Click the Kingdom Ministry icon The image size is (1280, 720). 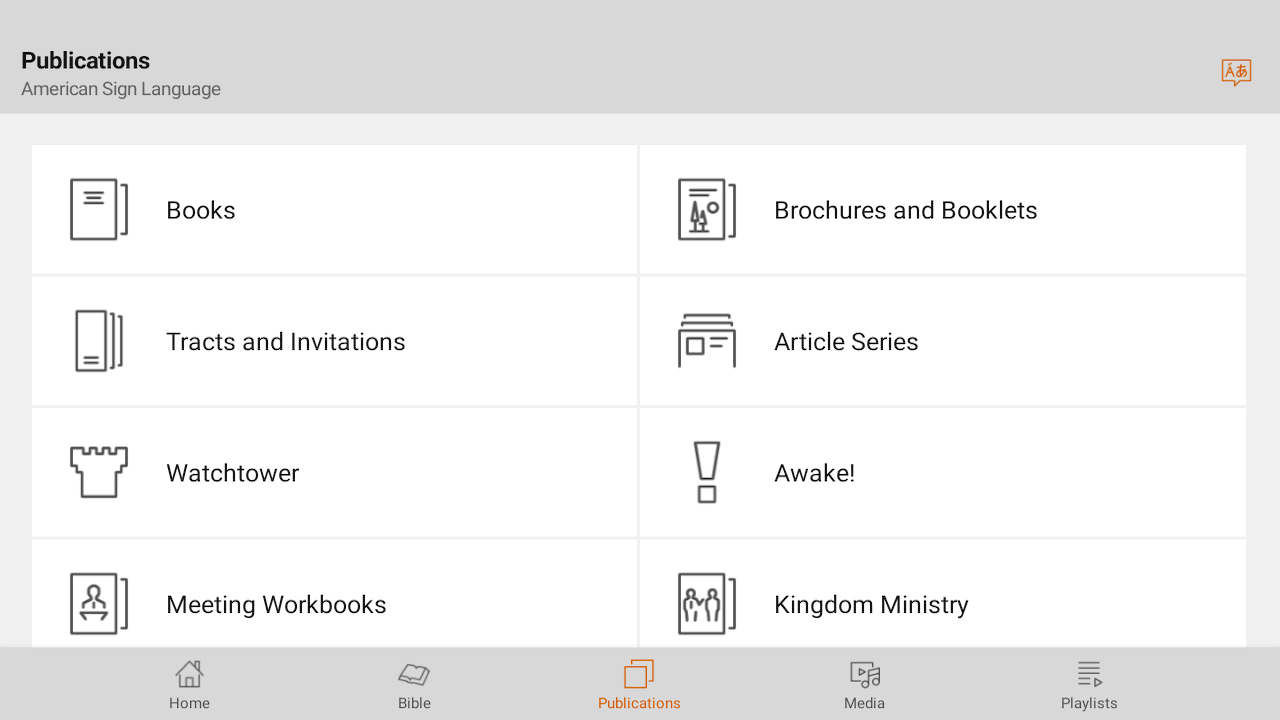[706, 604]
